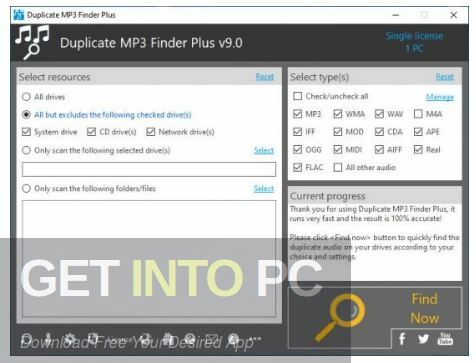Uncheck the AIFF file type
The height and width of the screenshot is (363, 476).
tap(379, 149)
